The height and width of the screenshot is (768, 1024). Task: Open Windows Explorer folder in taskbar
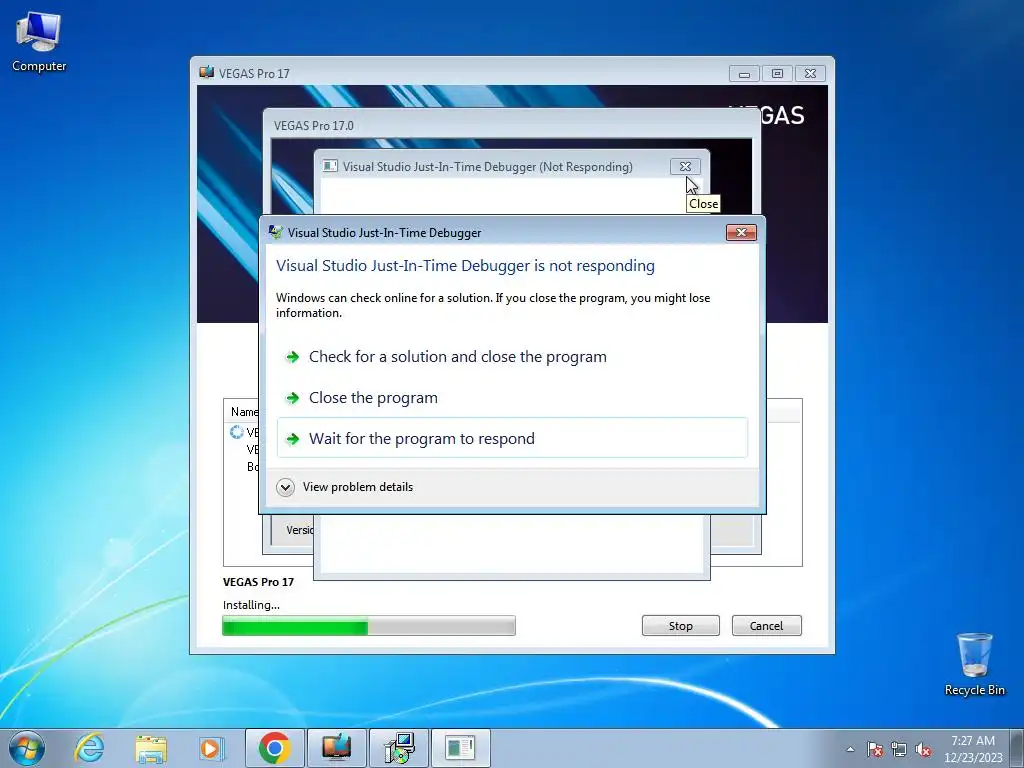tap(151, 748)
